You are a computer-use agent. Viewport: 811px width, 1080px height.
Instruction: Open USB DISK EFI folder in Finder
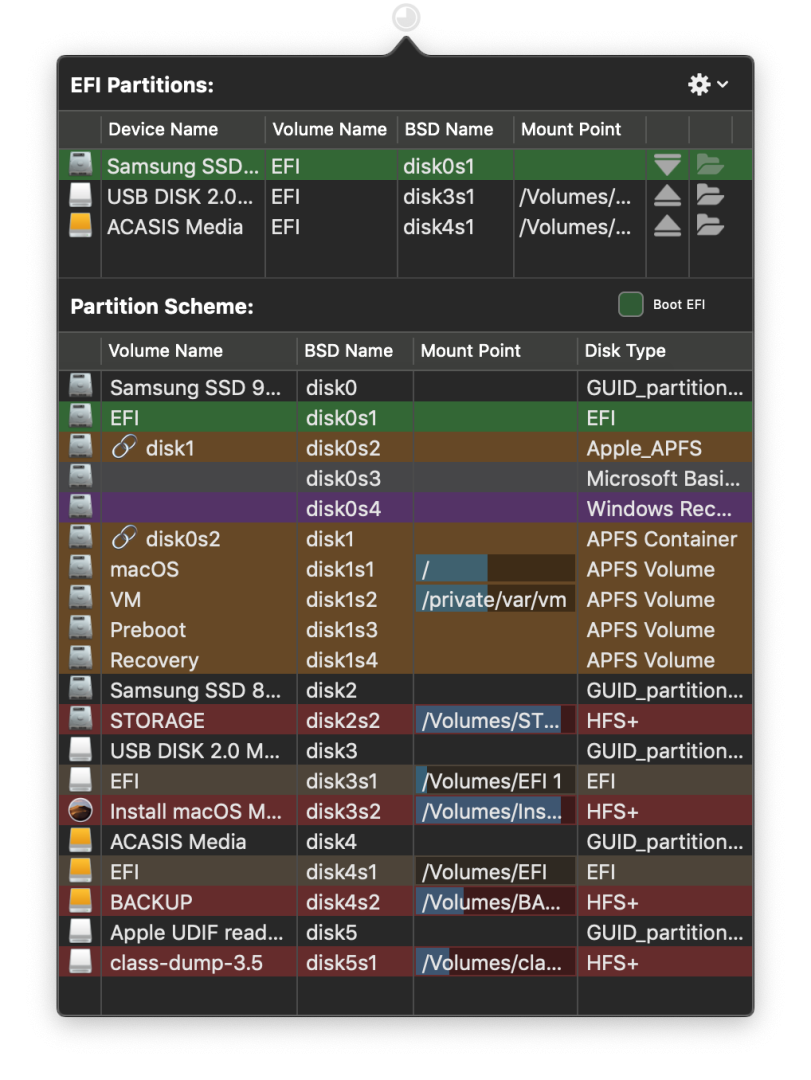point(710,196)
